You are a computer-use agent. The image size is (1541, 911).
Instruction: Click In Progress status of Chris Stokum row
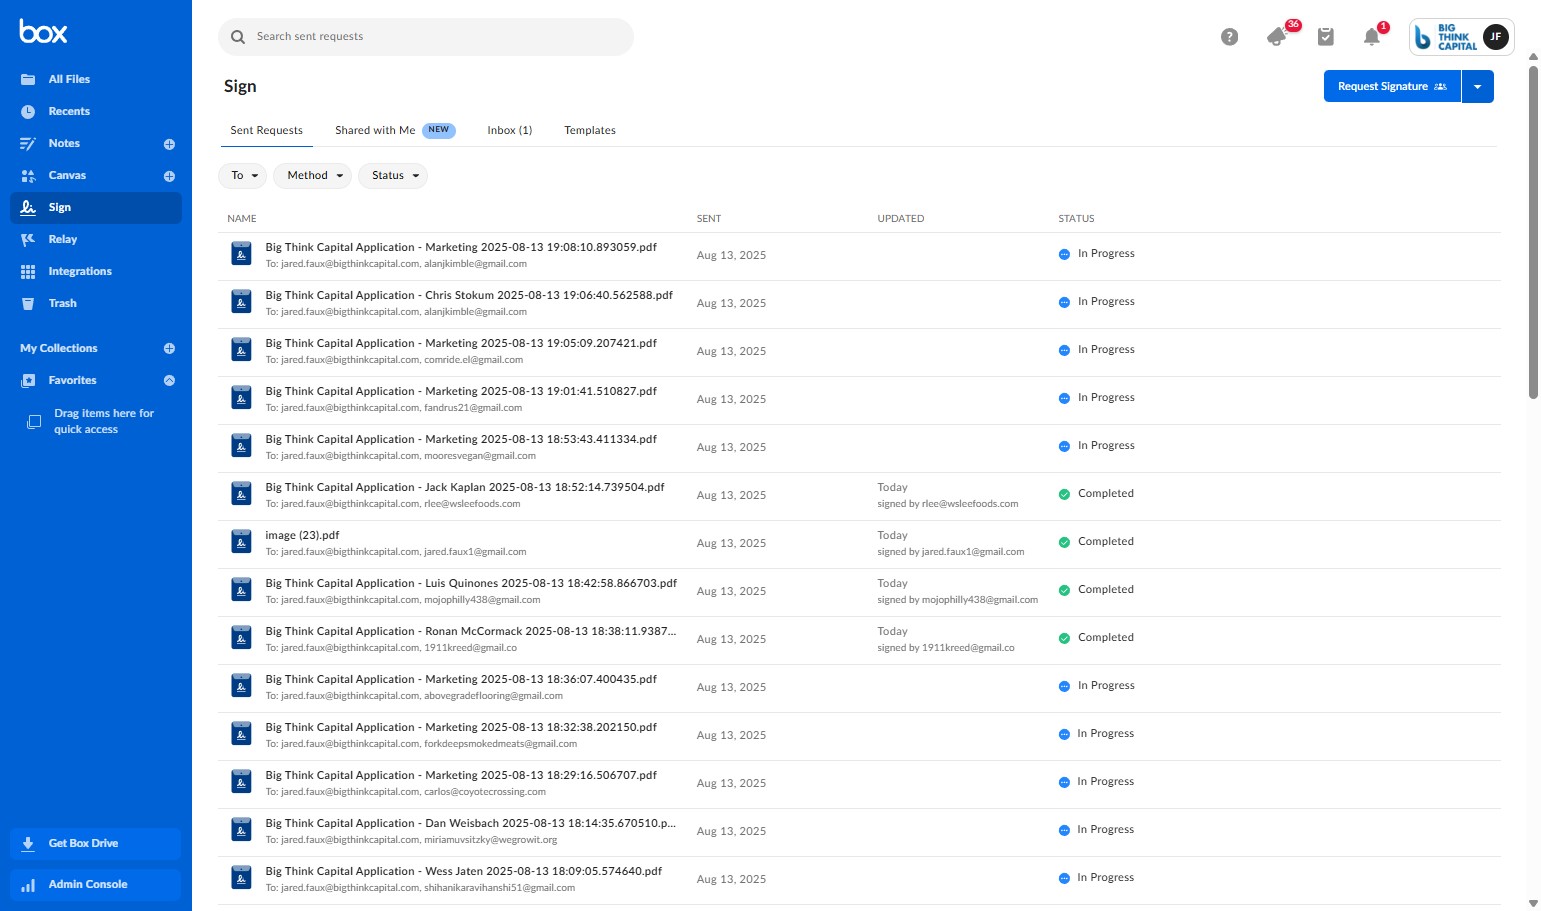(x=1096, y=302)
